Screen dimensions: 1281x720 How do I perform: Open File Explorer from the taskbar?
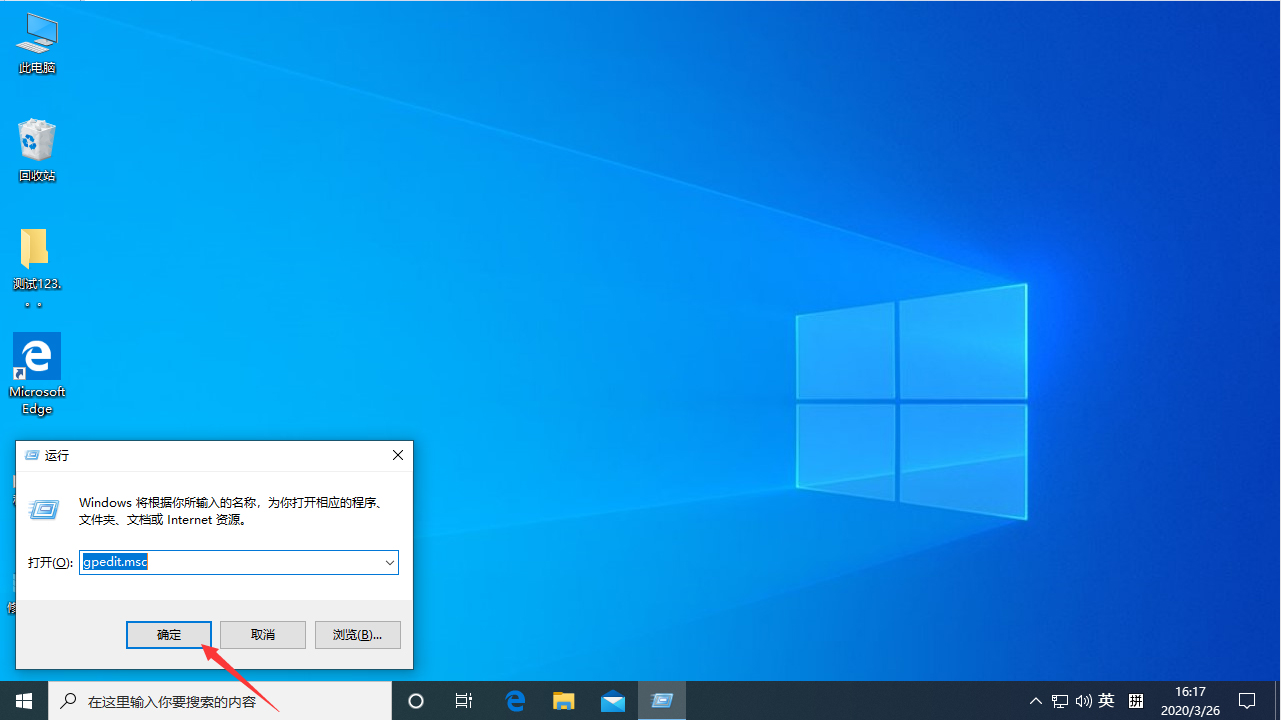point(563,700)
